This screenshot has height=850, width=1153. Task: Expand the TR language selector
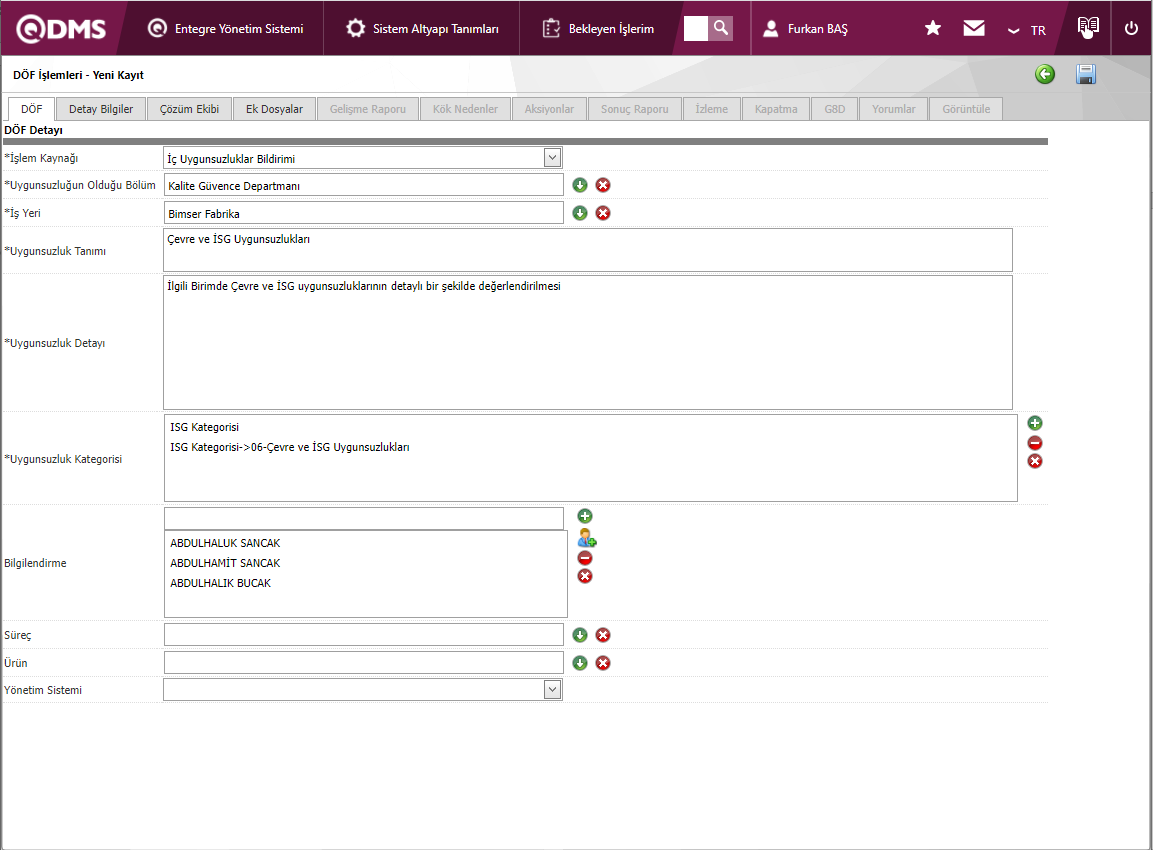[1027, 30]
